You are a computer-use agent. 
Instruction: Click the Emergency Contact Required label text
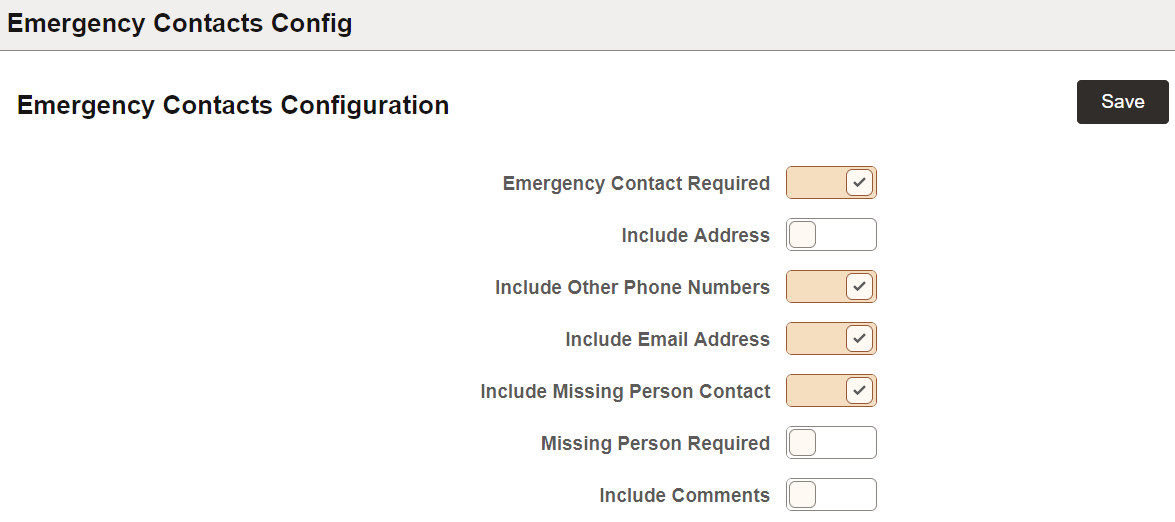coord(636,184)
